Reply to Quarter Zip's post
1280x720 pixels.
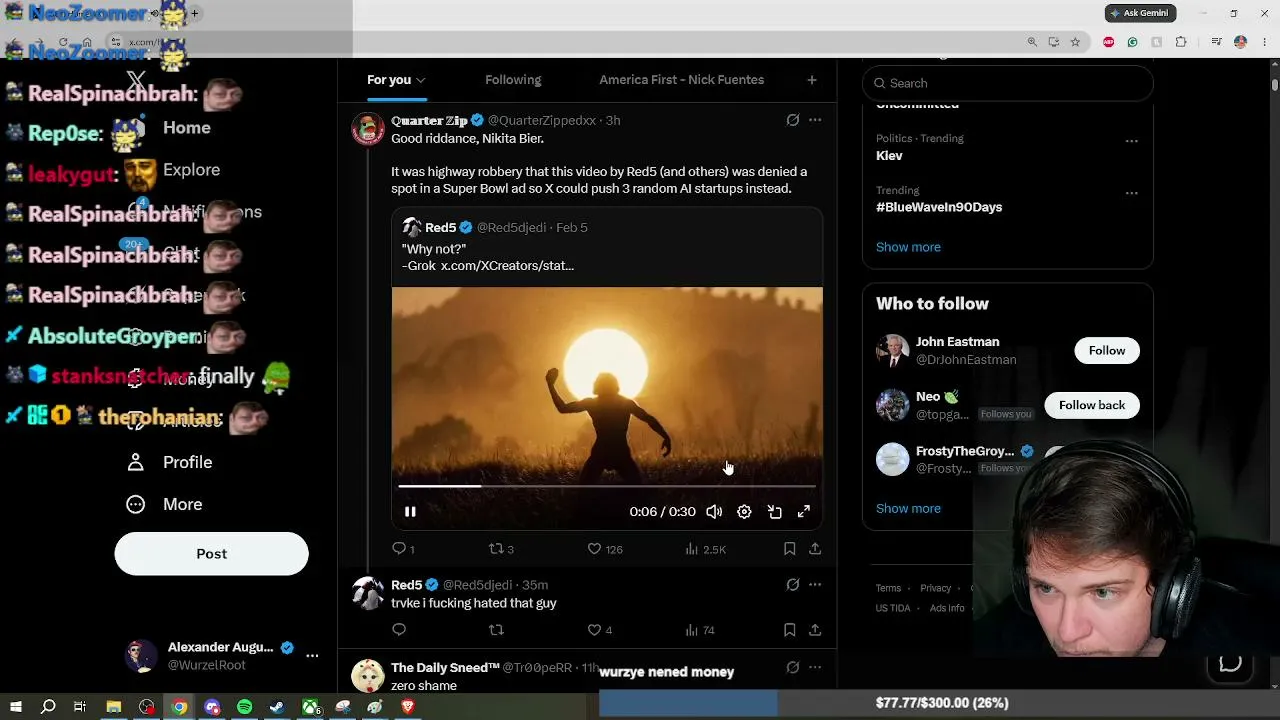tap(403, 549)
